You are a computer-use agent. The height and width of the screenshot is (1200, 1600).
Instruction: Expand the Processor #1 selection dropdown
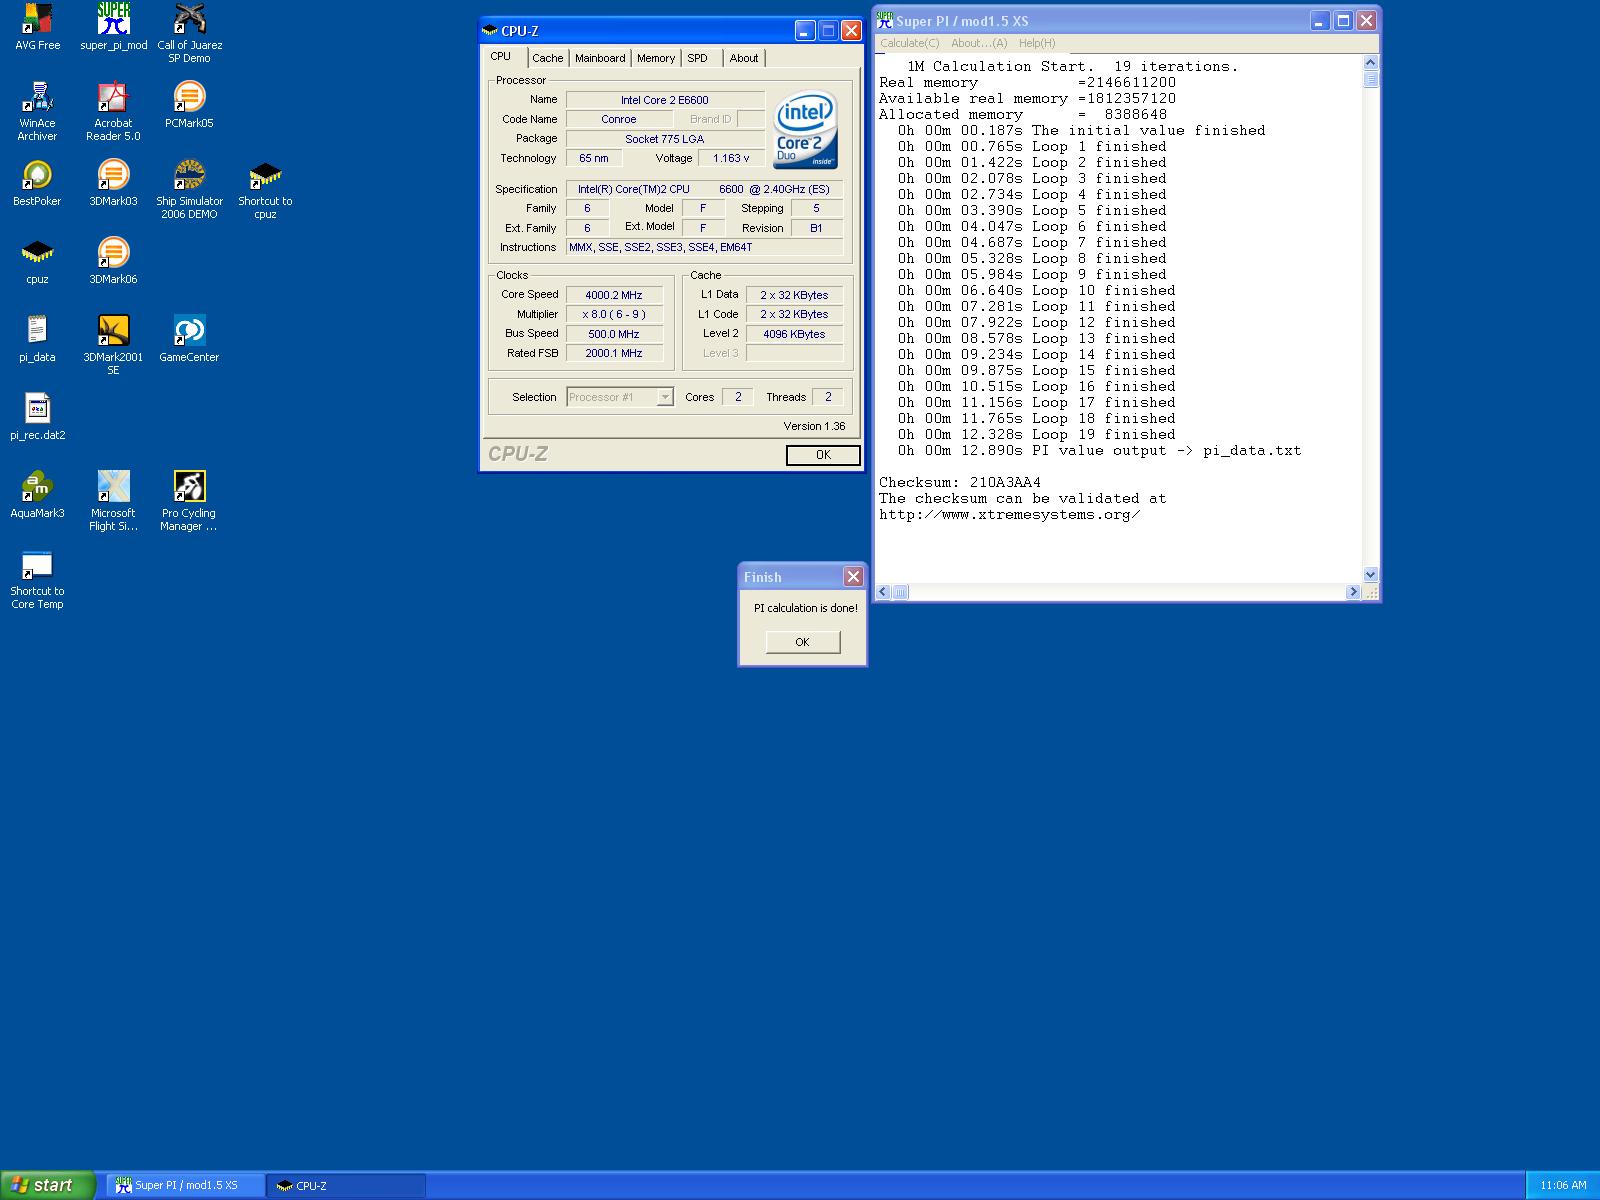pyautogui.click(x=665, y=397)
